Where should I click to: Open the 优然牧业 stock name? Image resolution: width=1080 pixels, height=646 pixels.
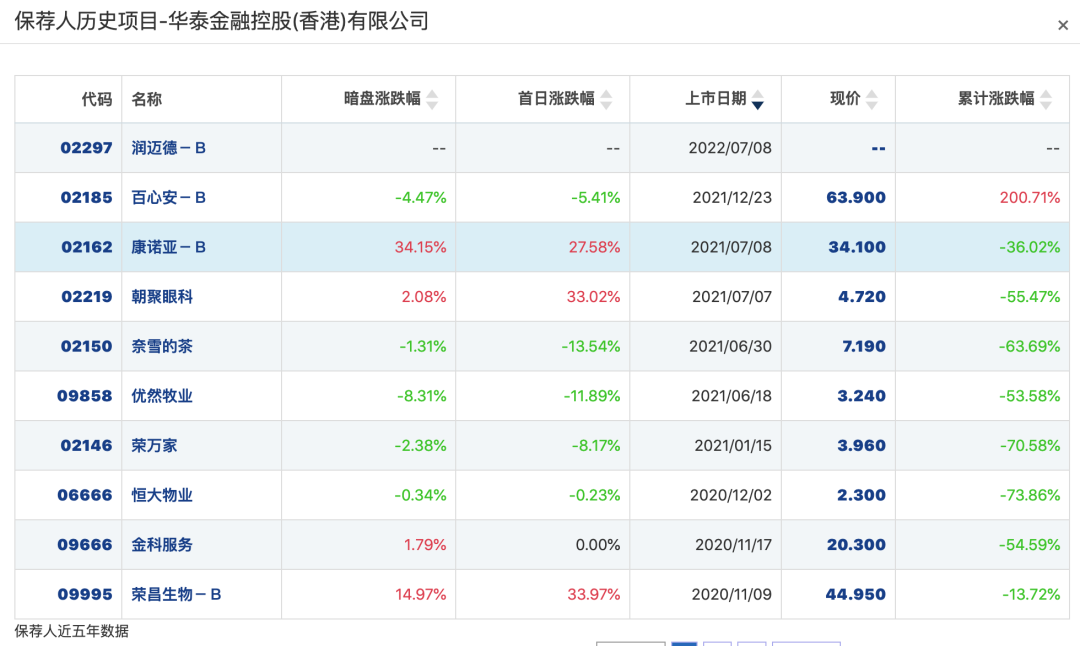pos(162,396)
